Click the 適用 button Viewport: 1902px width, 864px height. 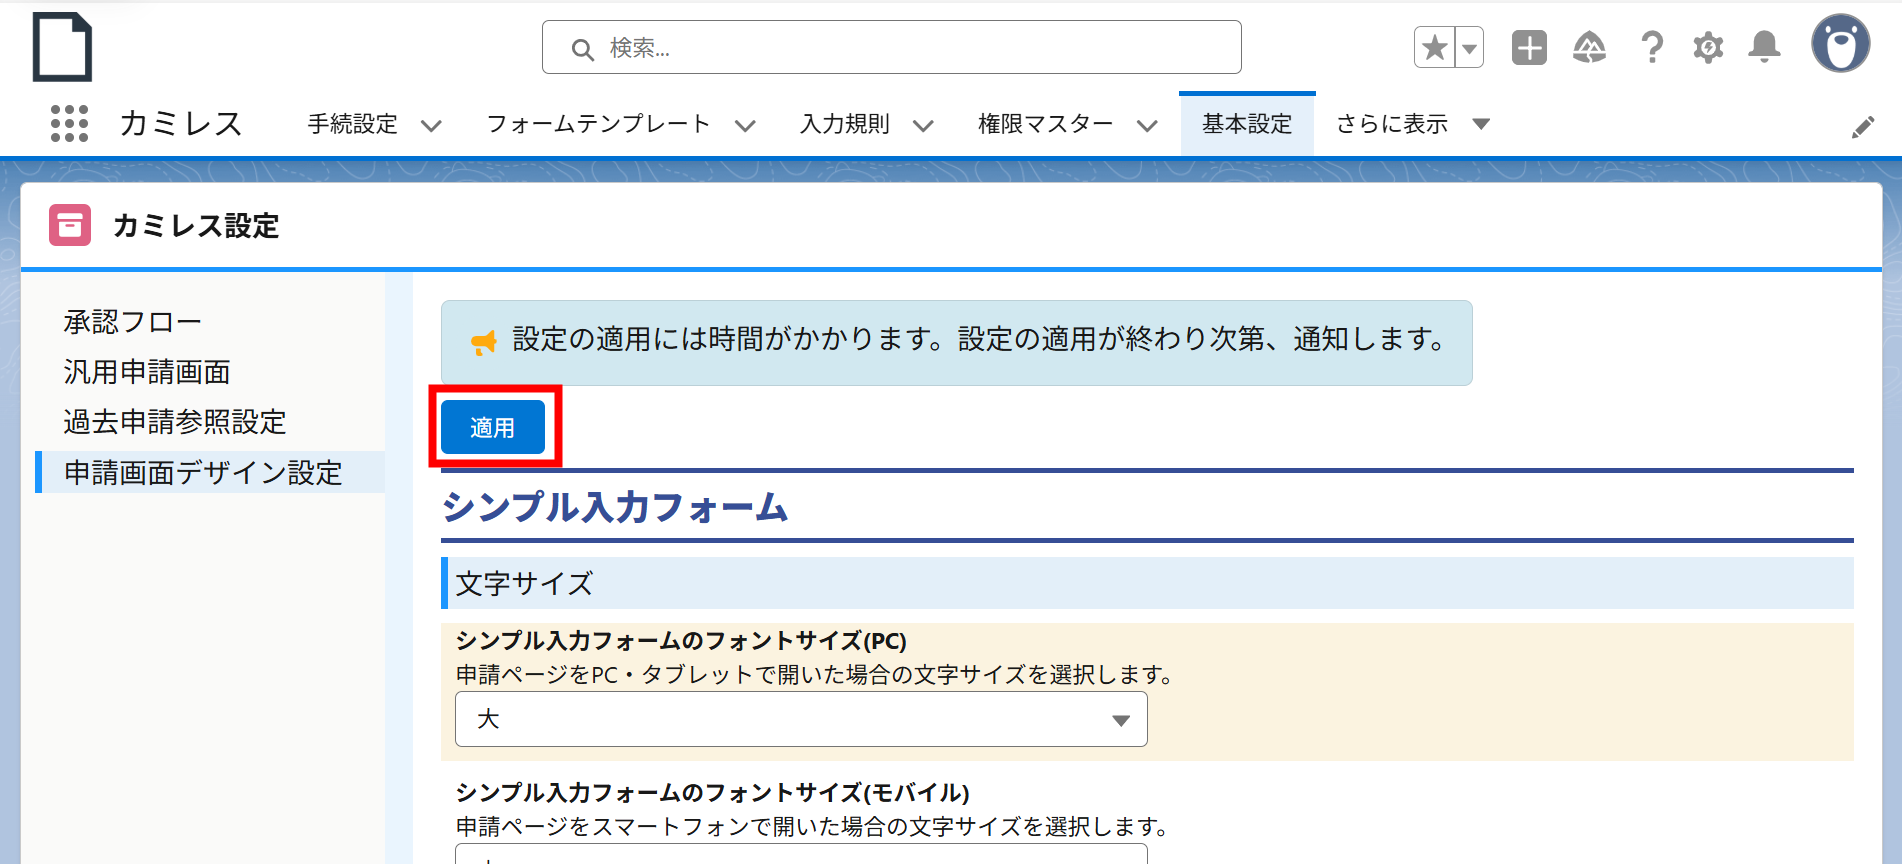click(x=493, y=427)
